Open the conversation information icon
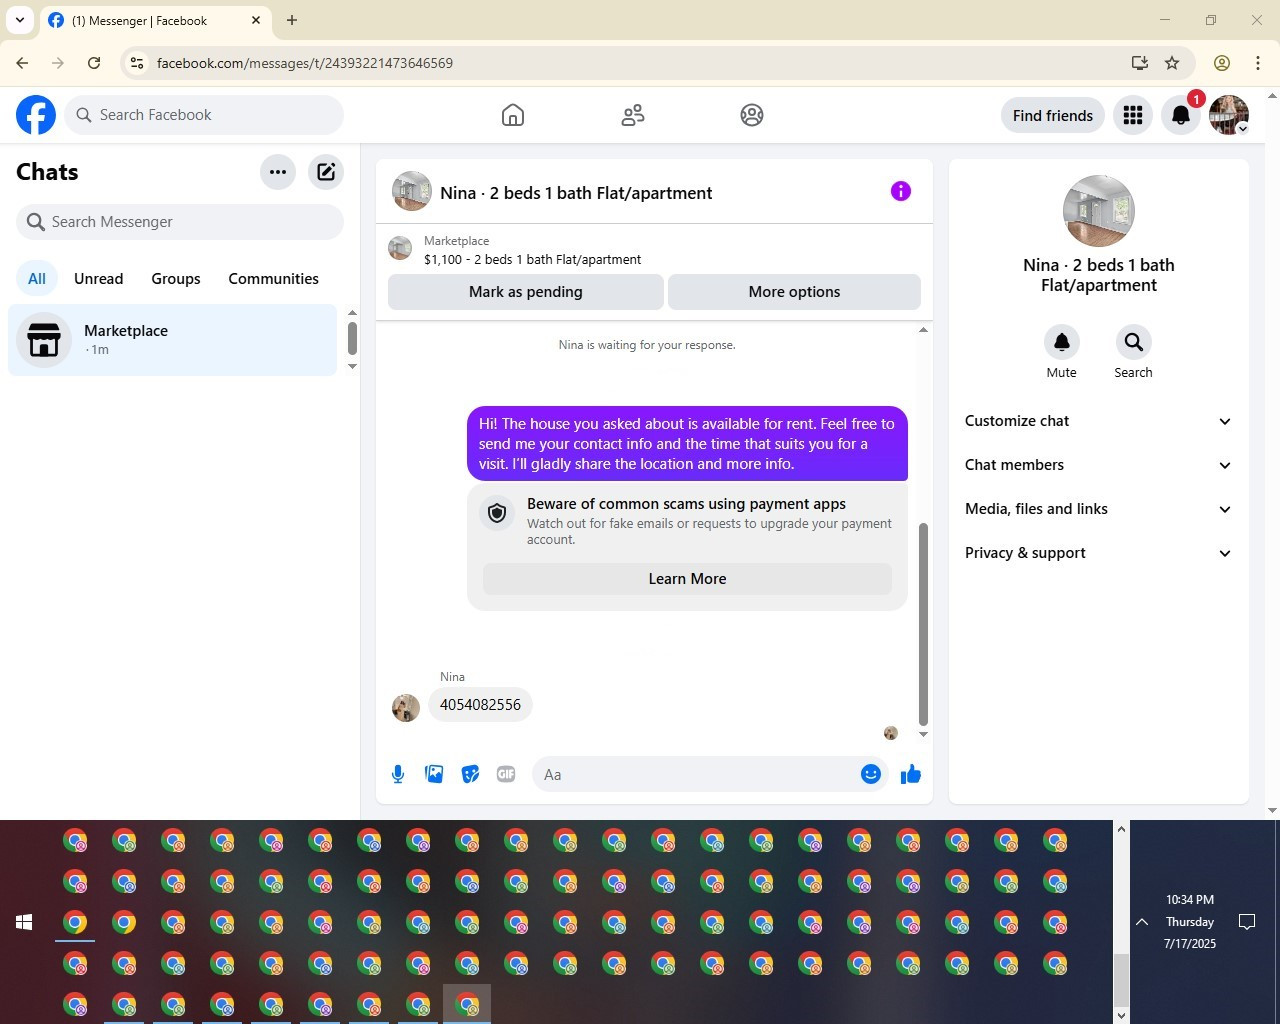Image resolution: width=1280 pixels, height=1024 pixels. pyautogui.click(x=901, y=191)
